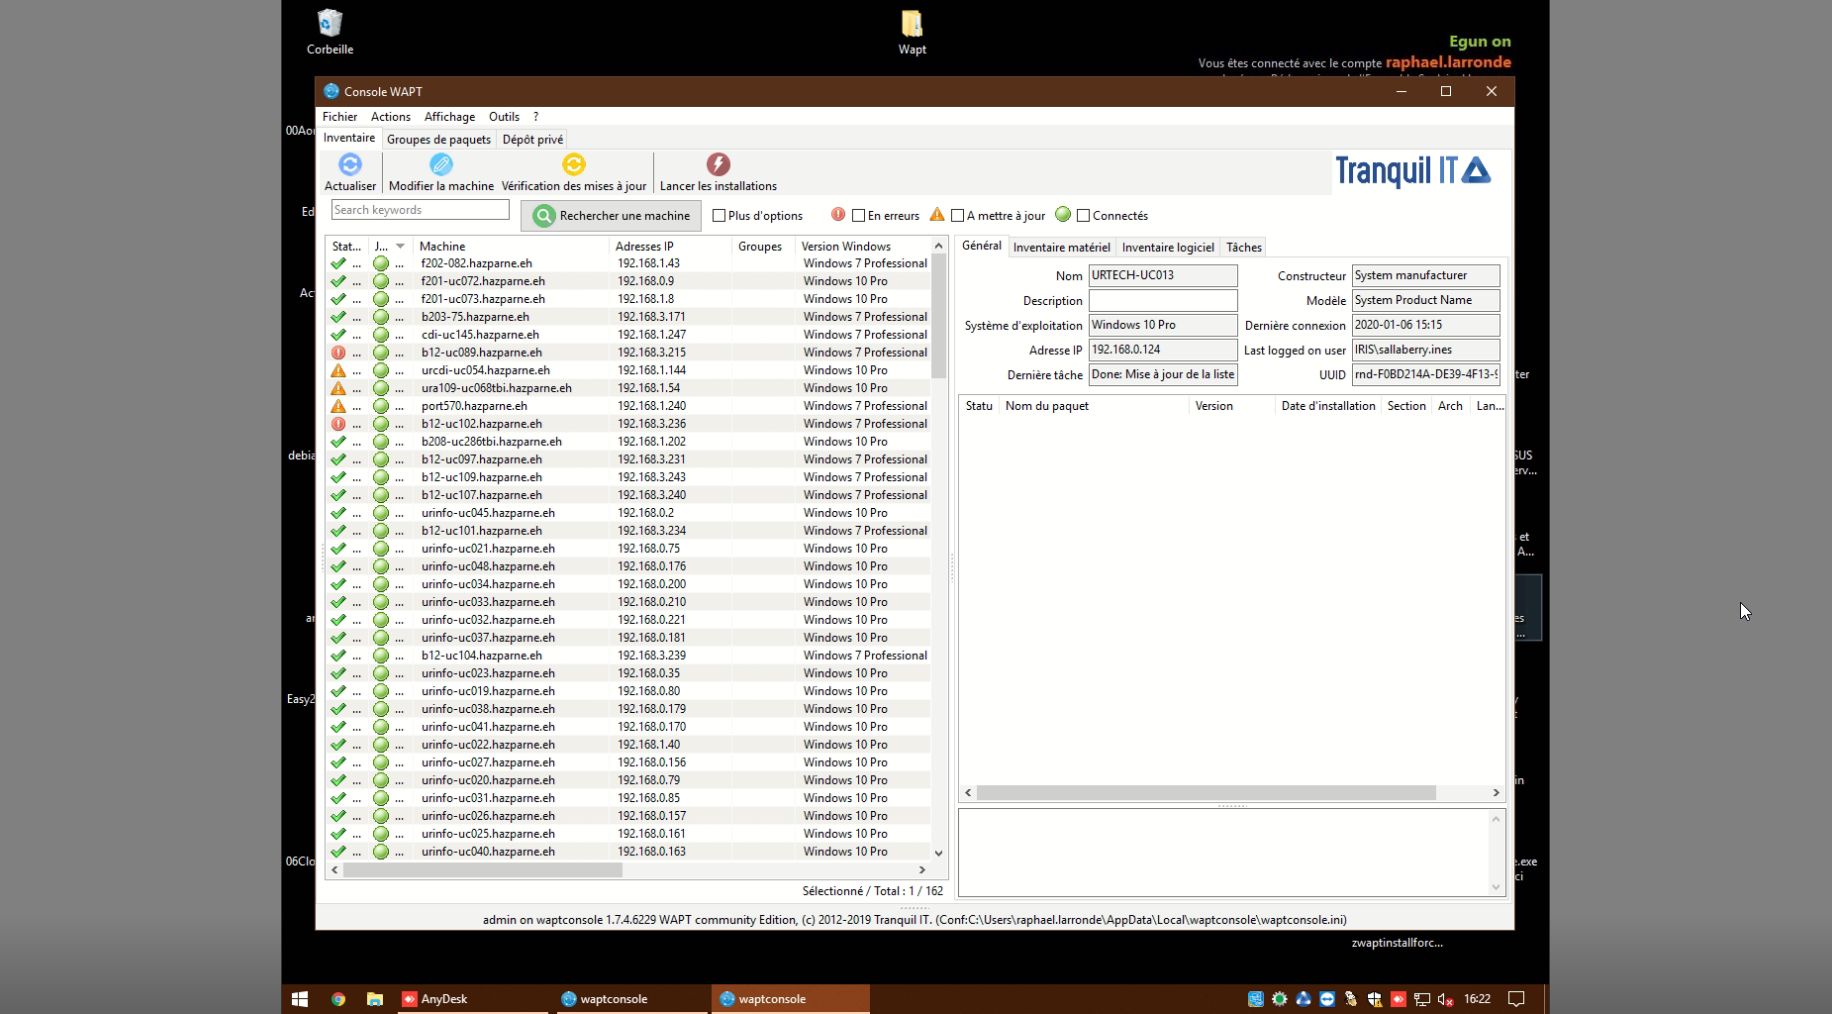
Task: Enable the A mettre à jour checkbox
Action: [x=957, y=215]
